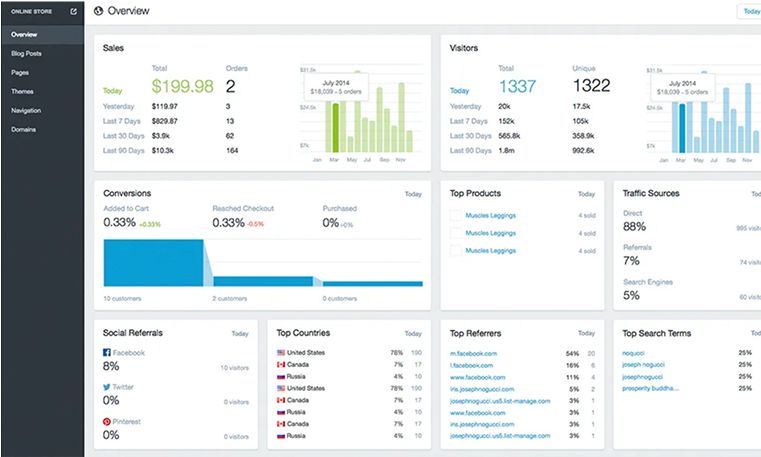
Task: Click the Search Engines 5% traffic value
Action: pos(631,295)
